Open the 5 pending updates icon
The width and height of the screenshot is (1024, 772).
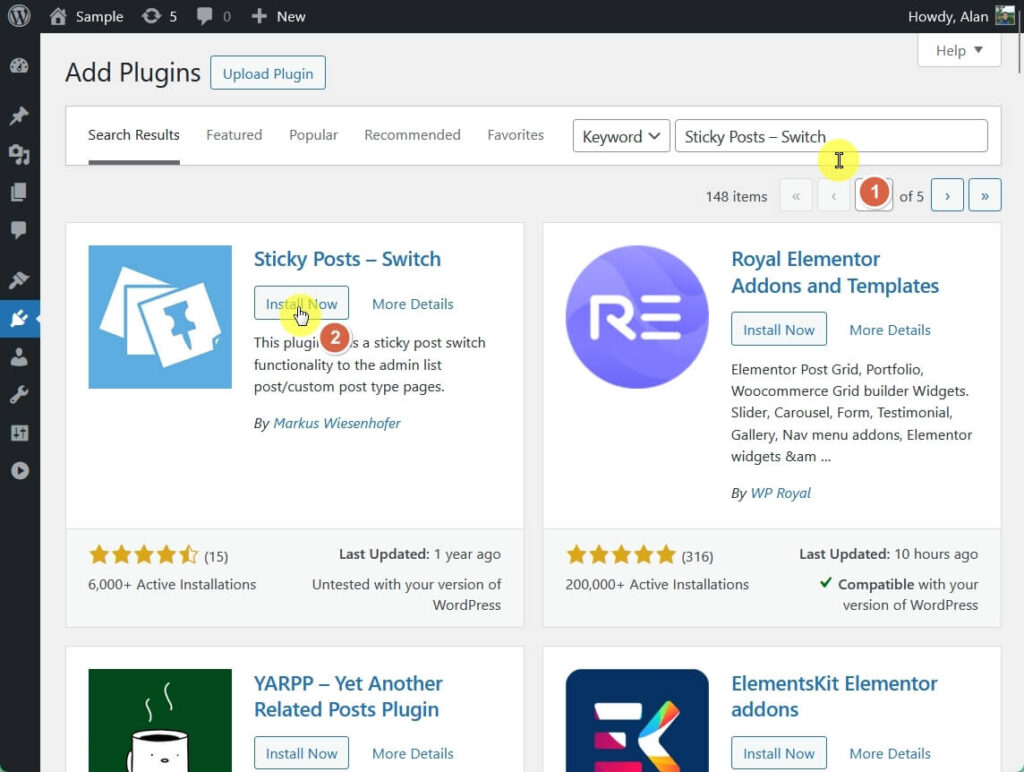point(159,16)
